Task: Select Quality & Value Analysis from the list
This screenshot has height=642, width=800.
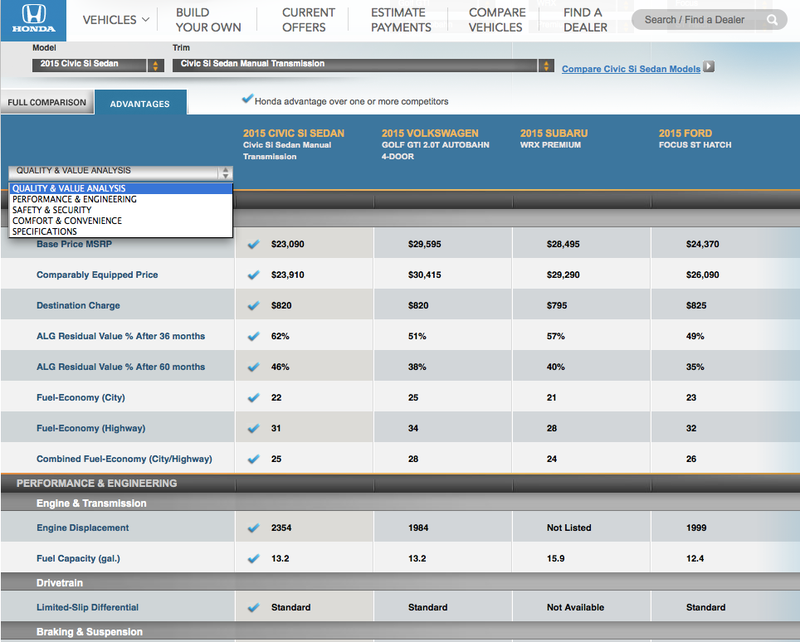Action: tap(120, 188)
